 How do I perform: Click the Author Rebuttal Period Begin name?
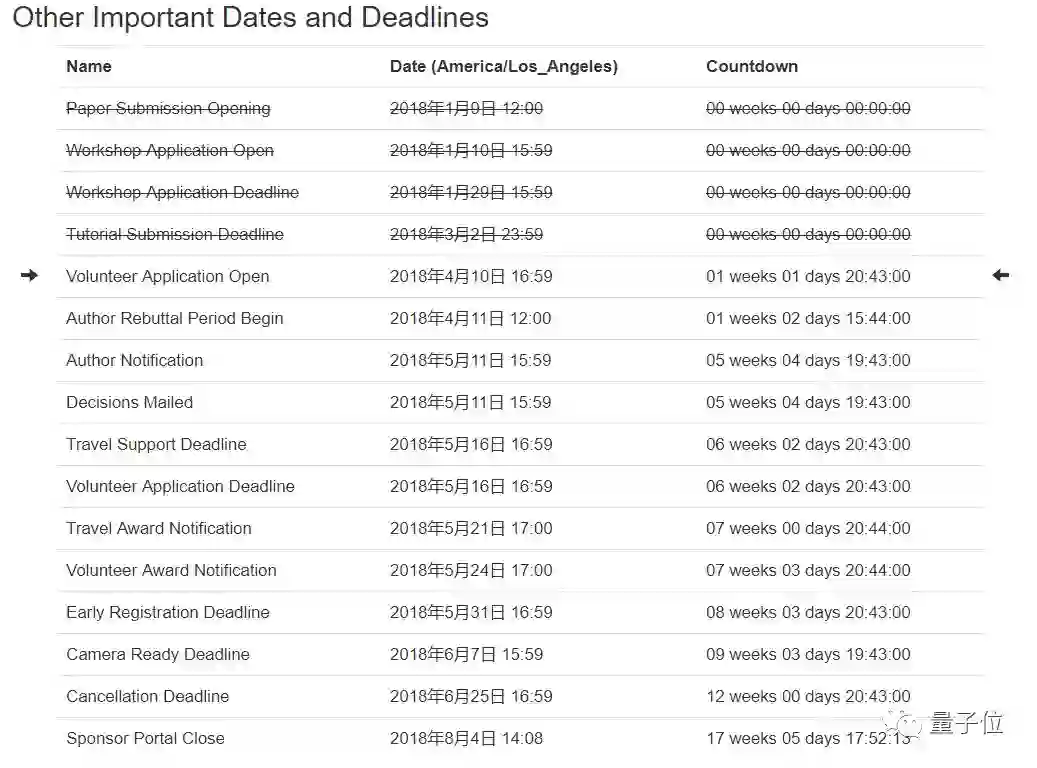[174, 319]
